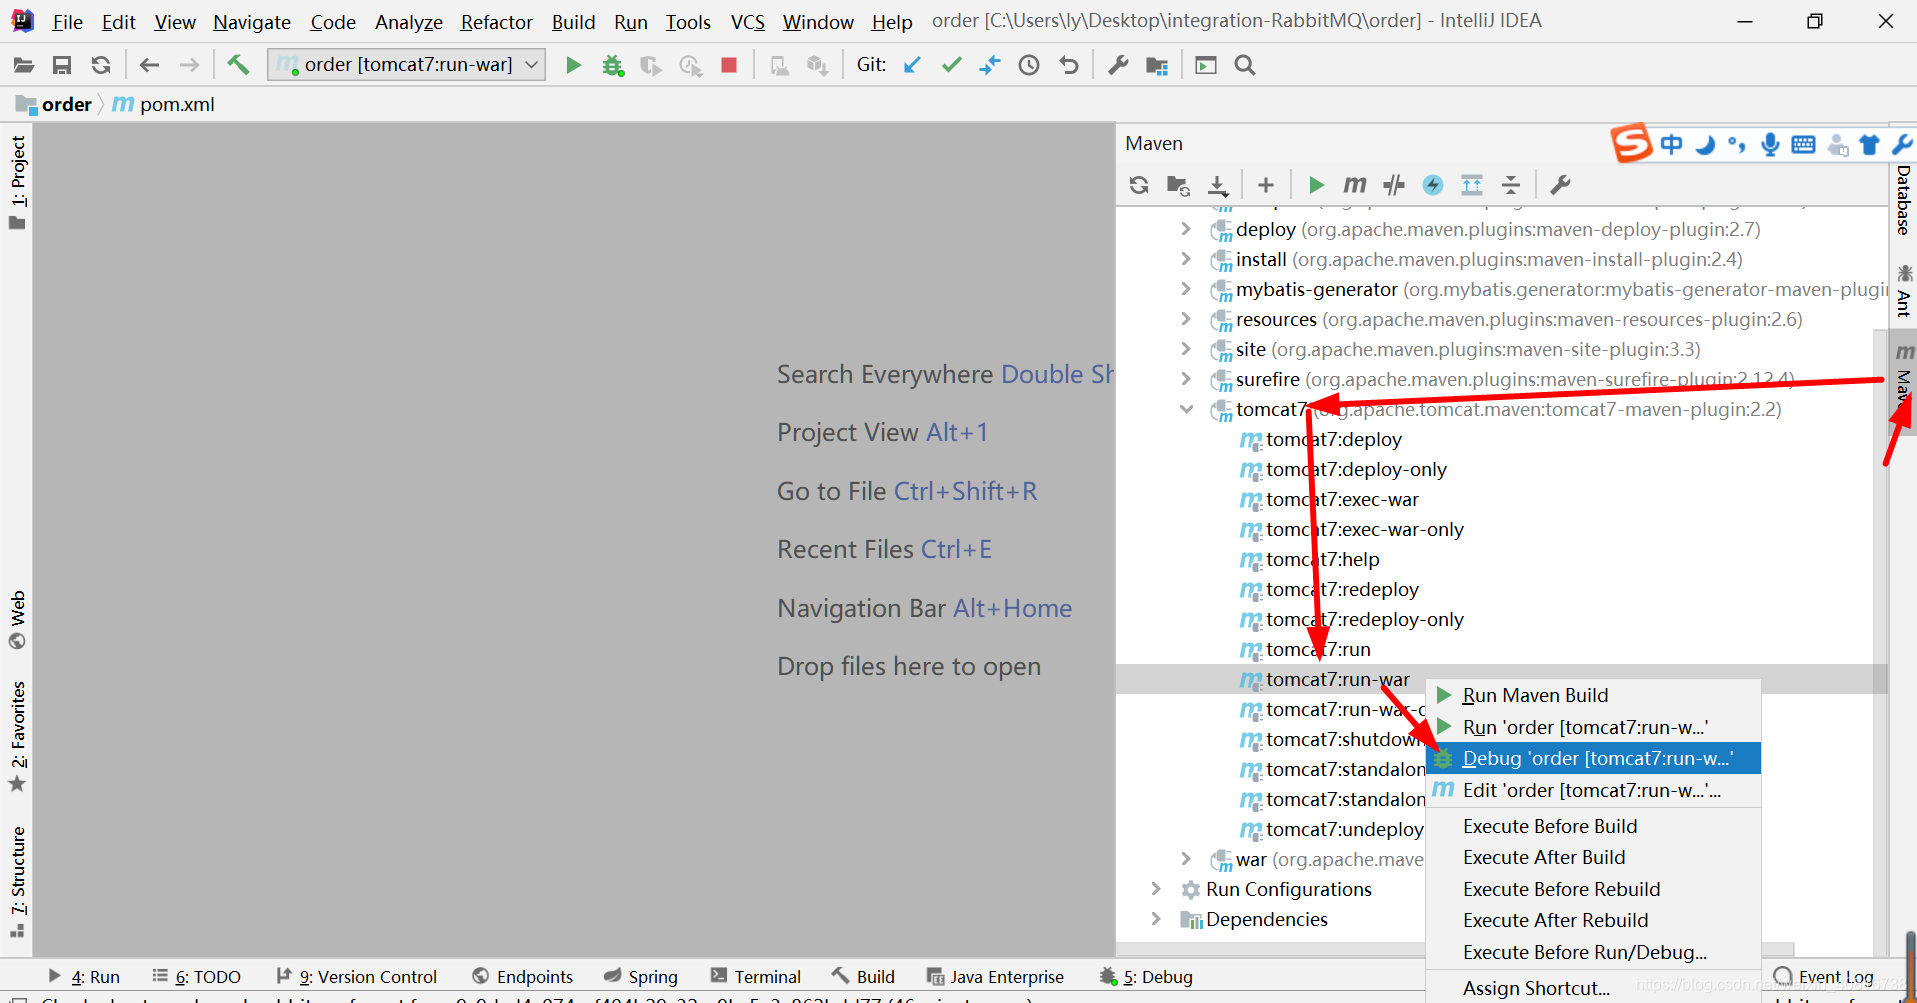
Task: Click the Back navigation arrow
Action: point(150,65)
